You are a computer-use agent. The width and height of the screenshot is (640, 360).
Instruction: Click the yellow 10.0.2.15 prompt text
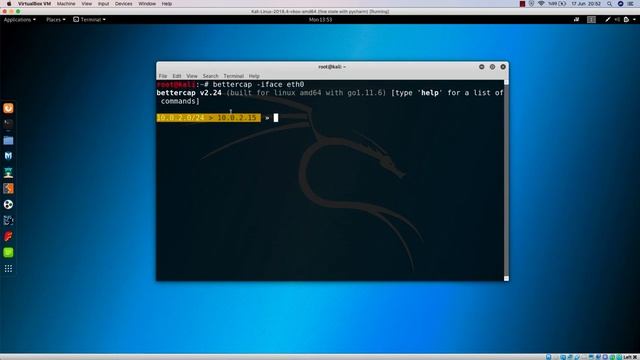[x=237, y=118]
